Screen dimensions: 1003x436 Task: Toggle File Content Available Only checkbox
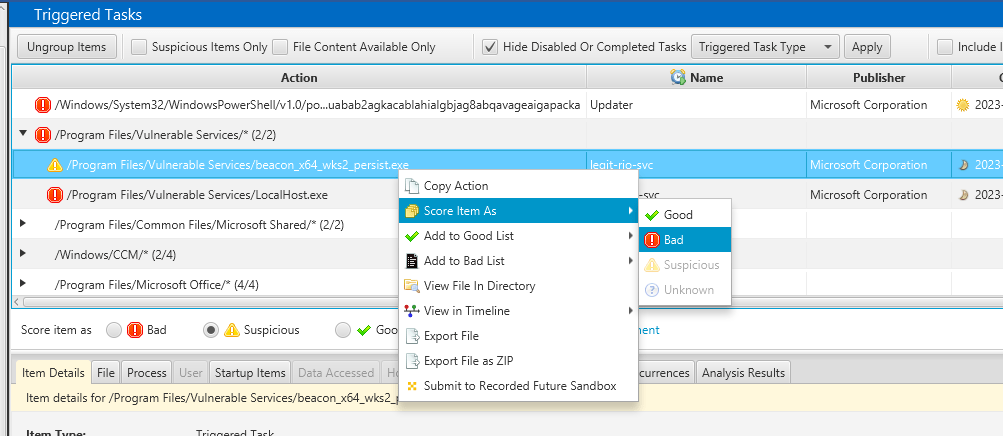(x=281, y=47)
